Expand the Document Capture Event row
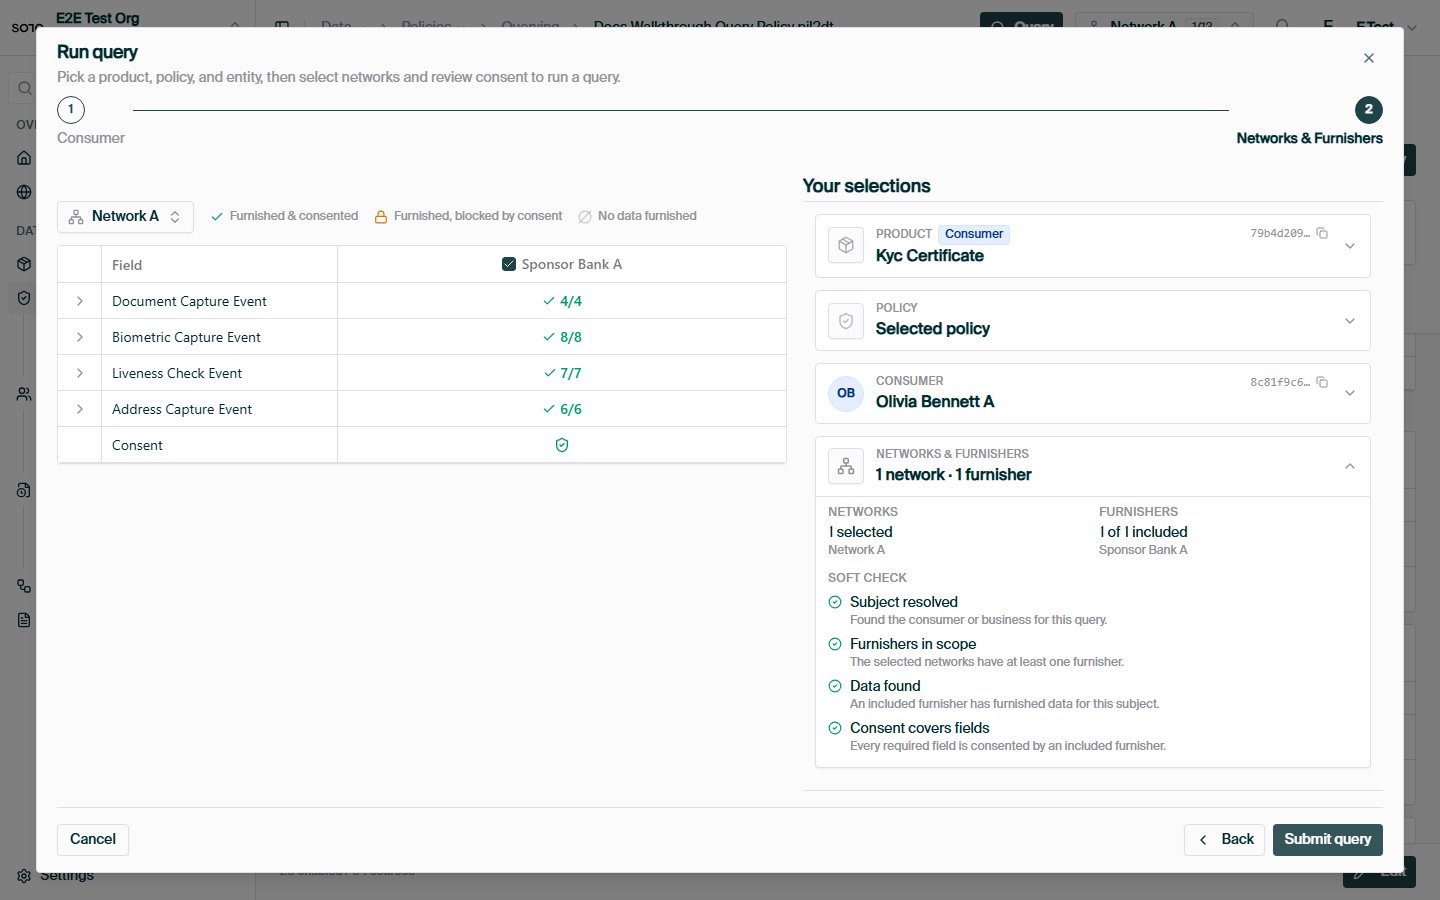1440x900 pixels. pos(80,301)
